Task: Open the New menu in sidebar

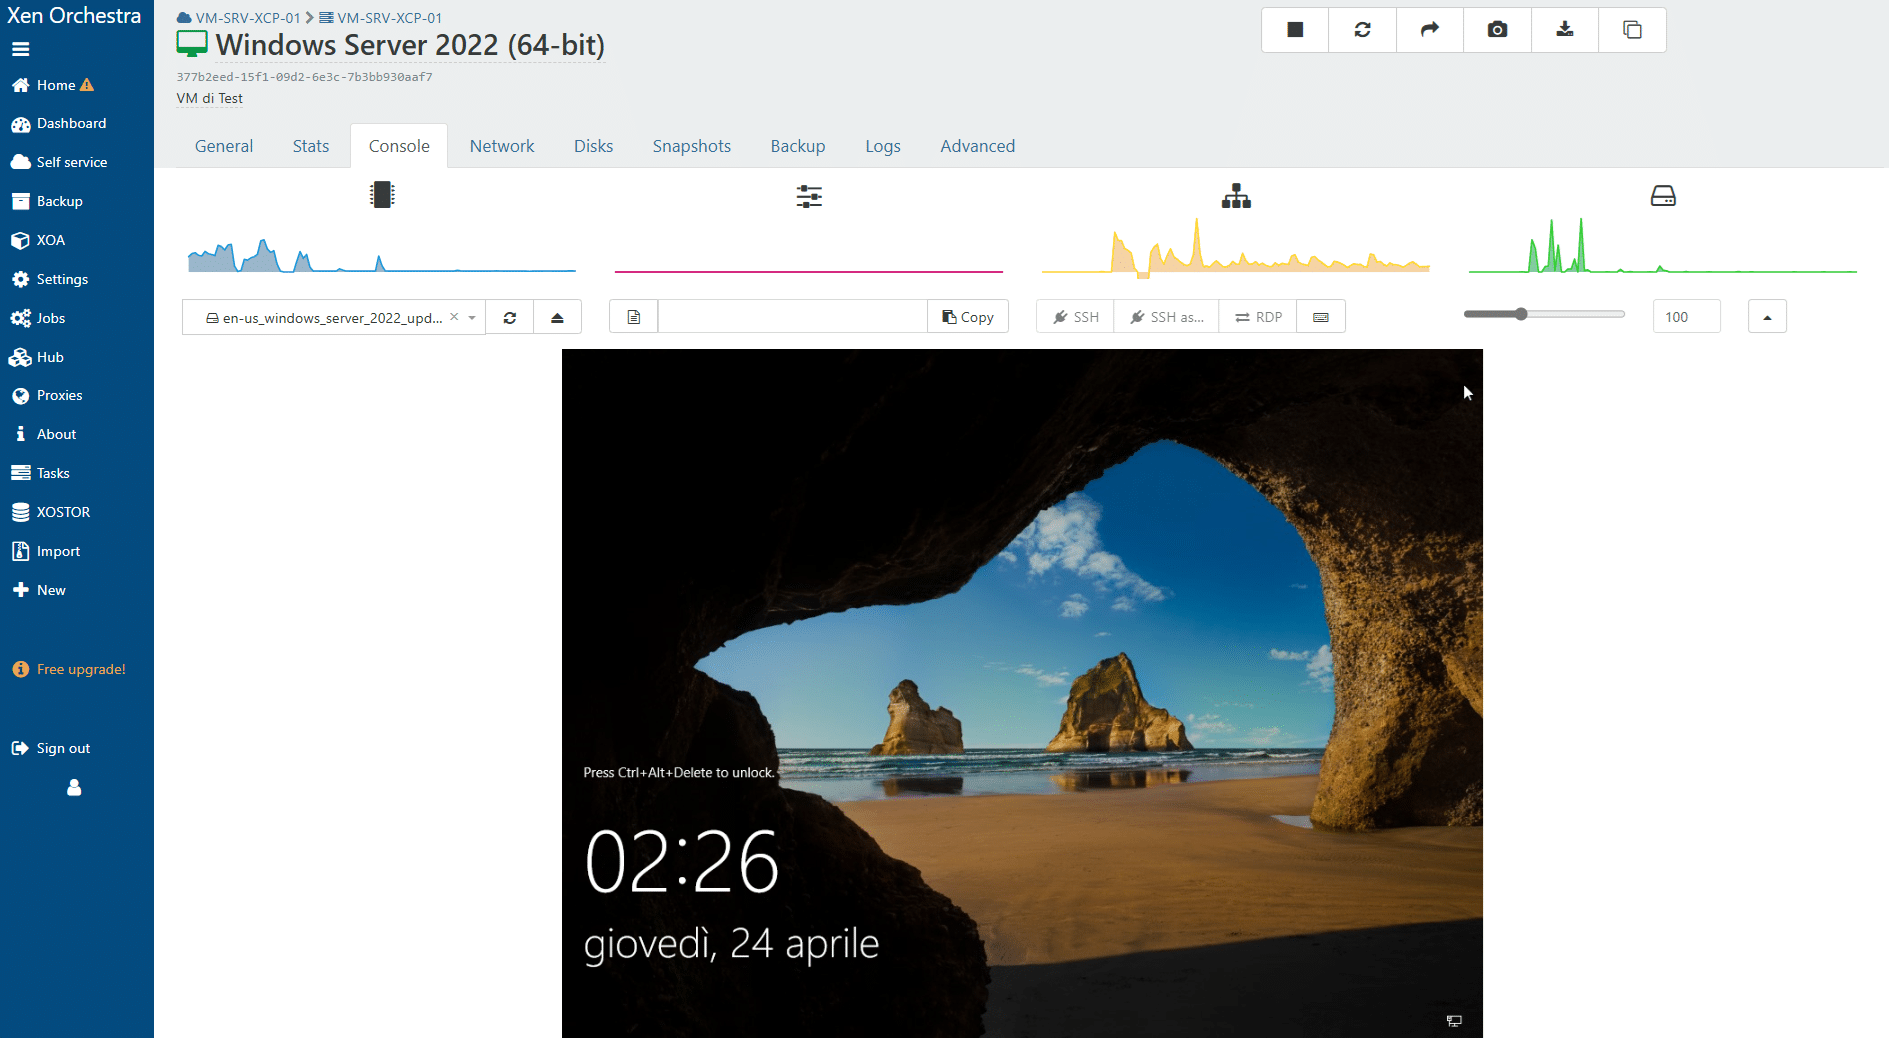Action: click(x=39, y=590)
